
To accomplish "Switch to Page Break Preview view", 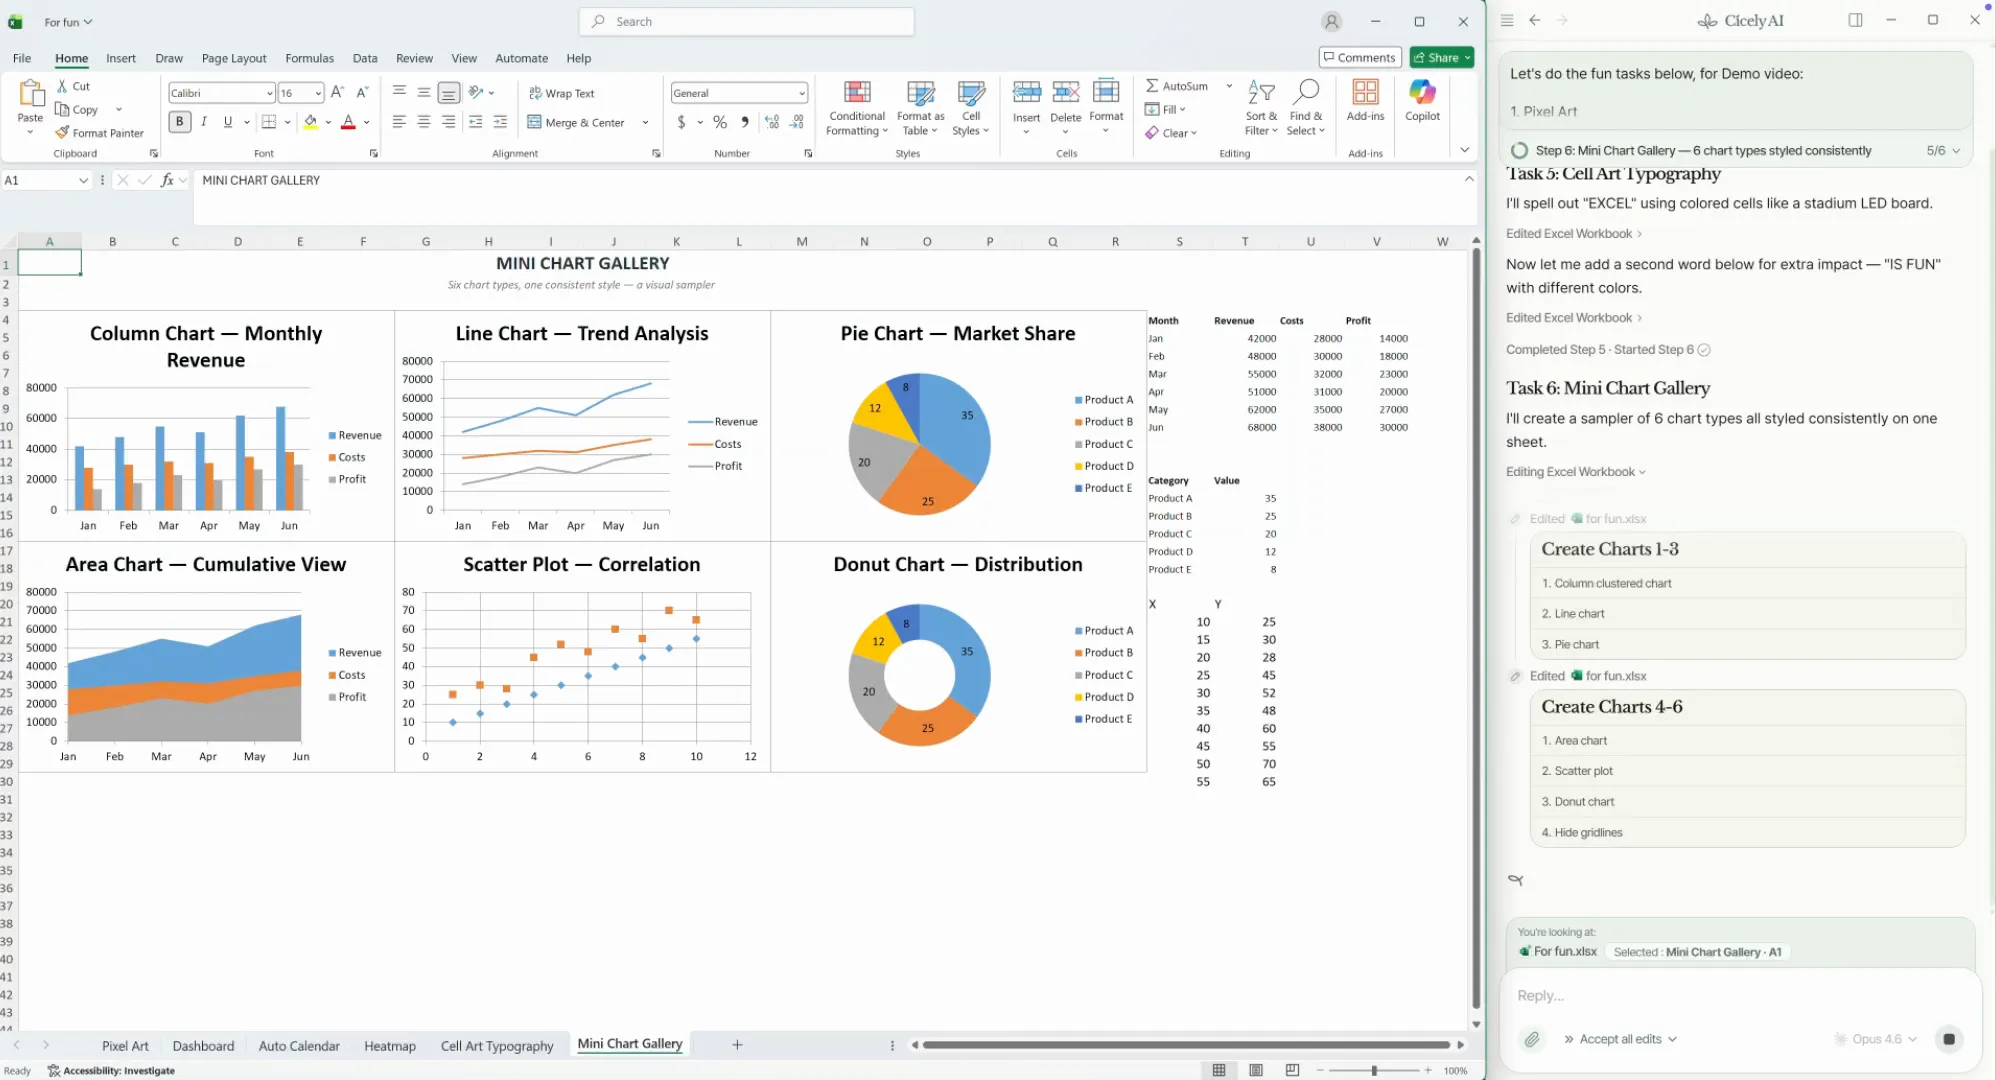I will click(x=1292, y=1070).
